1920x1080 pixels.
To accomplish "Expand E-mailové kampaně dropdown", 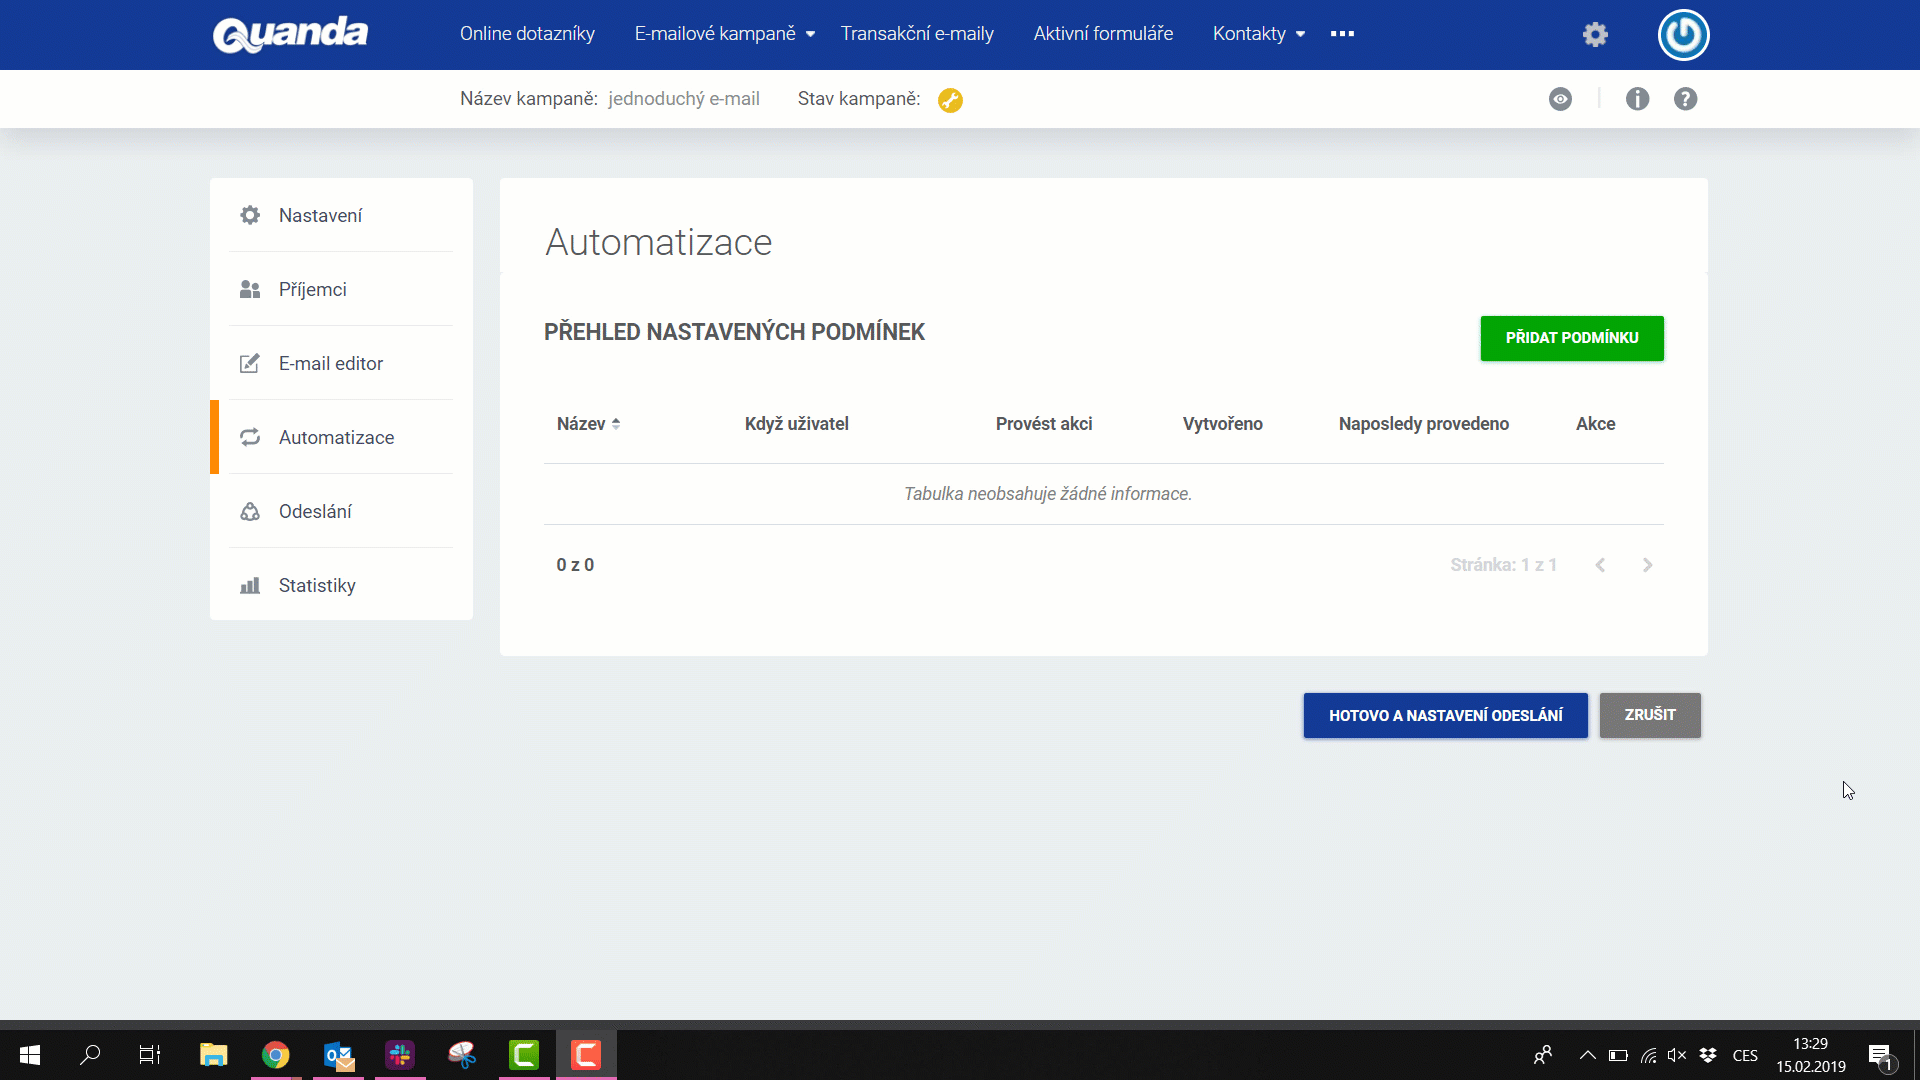I will tap(810, 34).
